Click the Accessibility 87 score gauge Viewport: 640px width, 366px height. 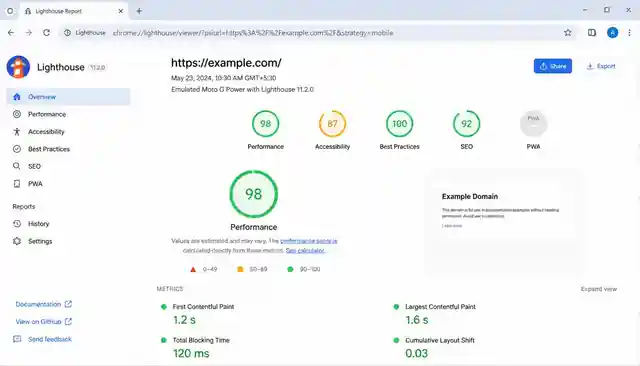click(333, 124)
